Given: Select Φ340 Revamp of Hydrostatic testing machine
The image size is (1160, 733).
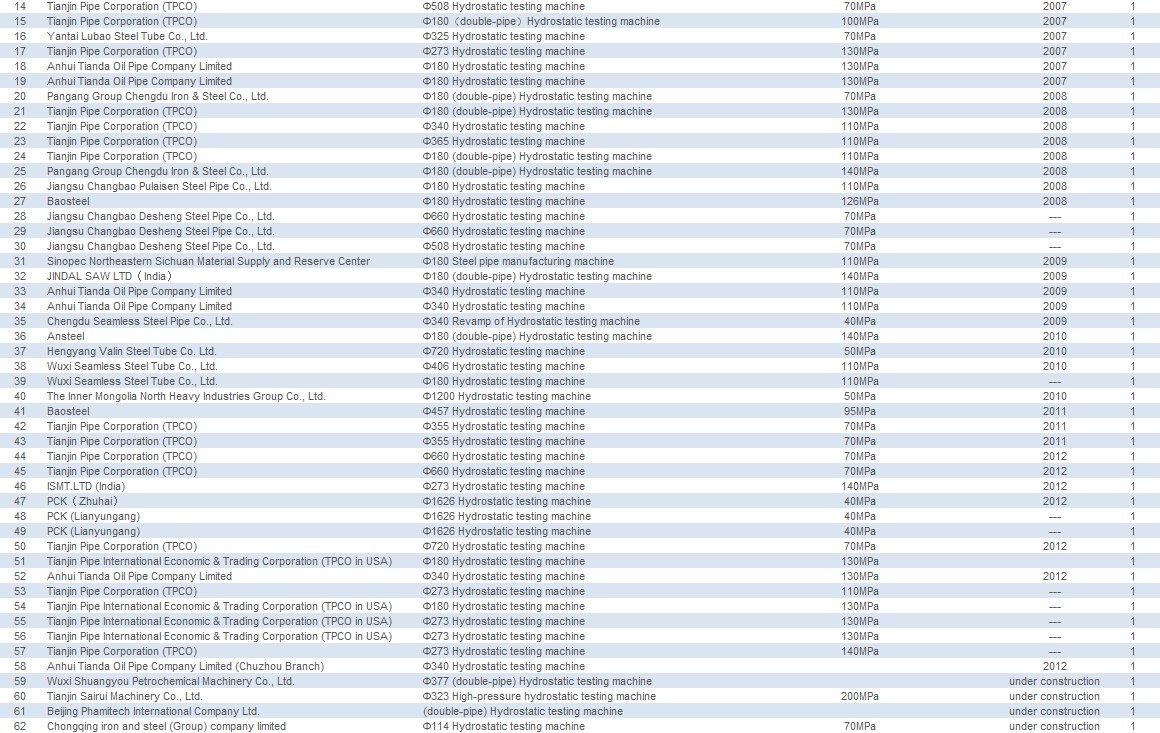Looking at the screenshot, I should (531, 321).
